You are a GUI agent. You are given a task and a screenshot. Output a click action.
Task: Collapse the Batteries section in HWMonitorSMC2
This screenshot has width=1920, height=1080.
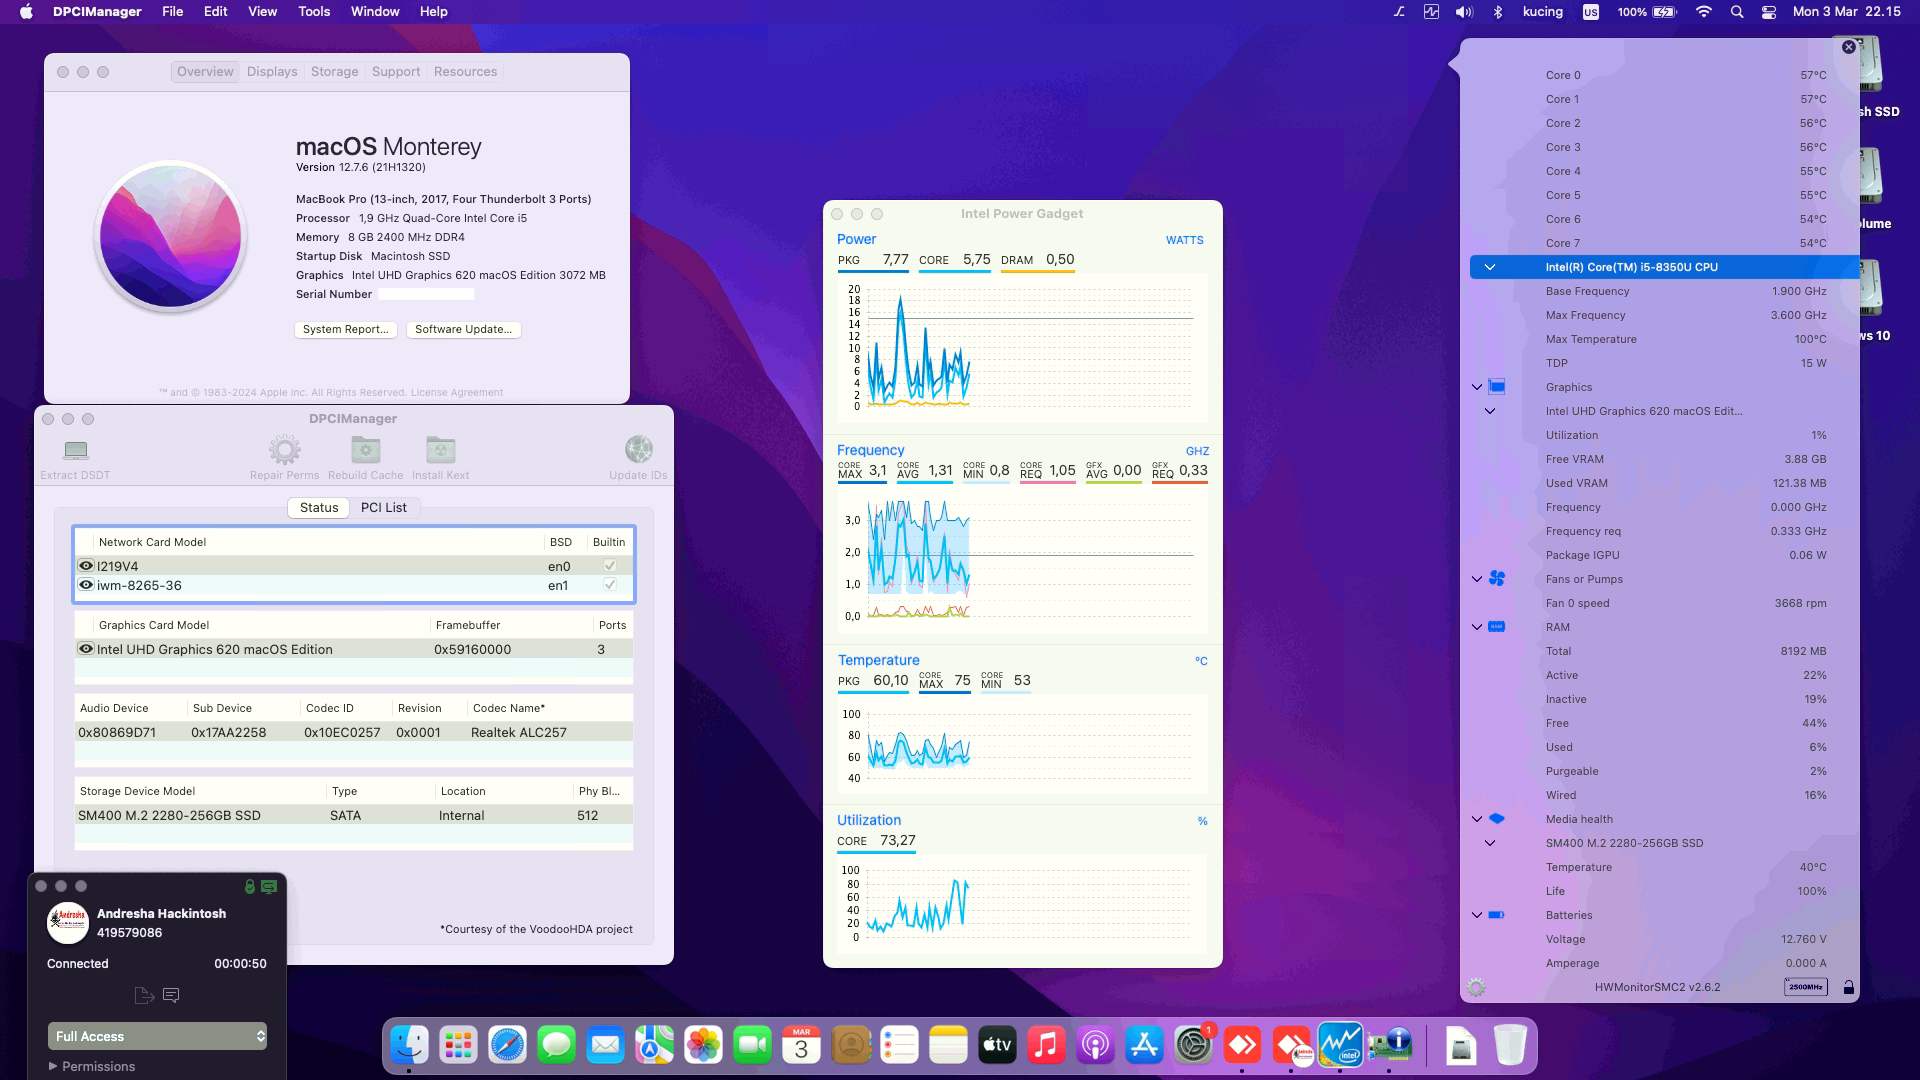pos(1476,915)
